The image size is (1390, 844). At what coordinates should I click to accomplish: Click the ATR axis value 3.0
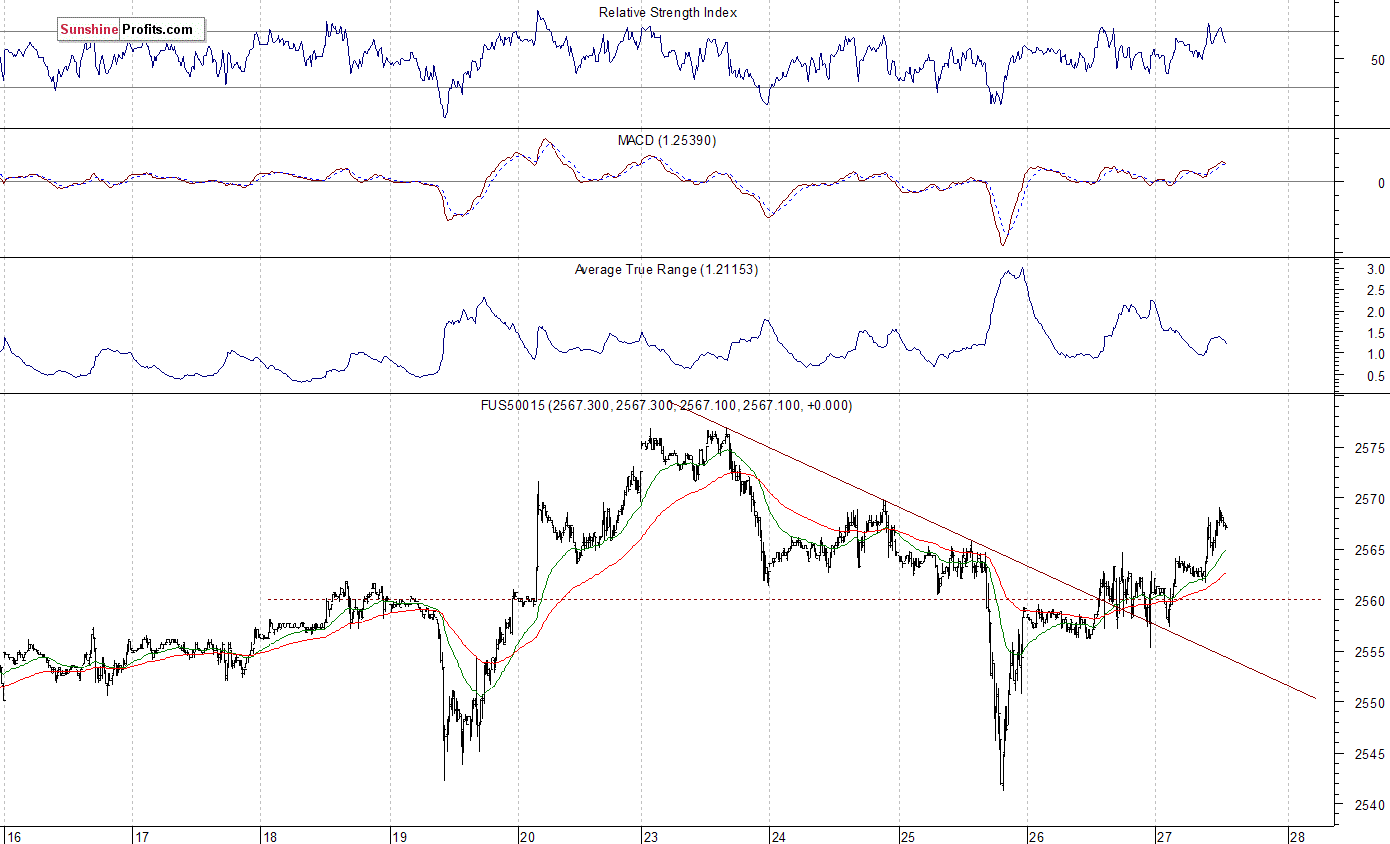pos(1376,270)
